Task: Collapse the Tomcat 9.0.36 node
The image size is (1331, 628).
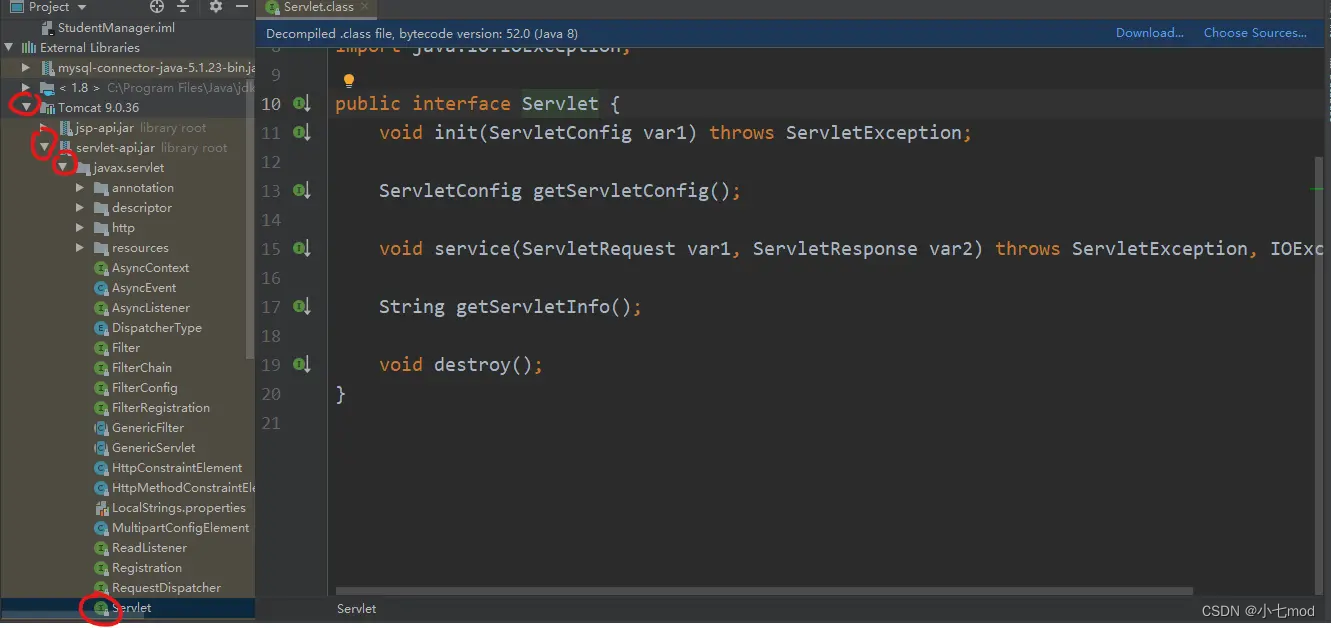Action: point(27,108)
